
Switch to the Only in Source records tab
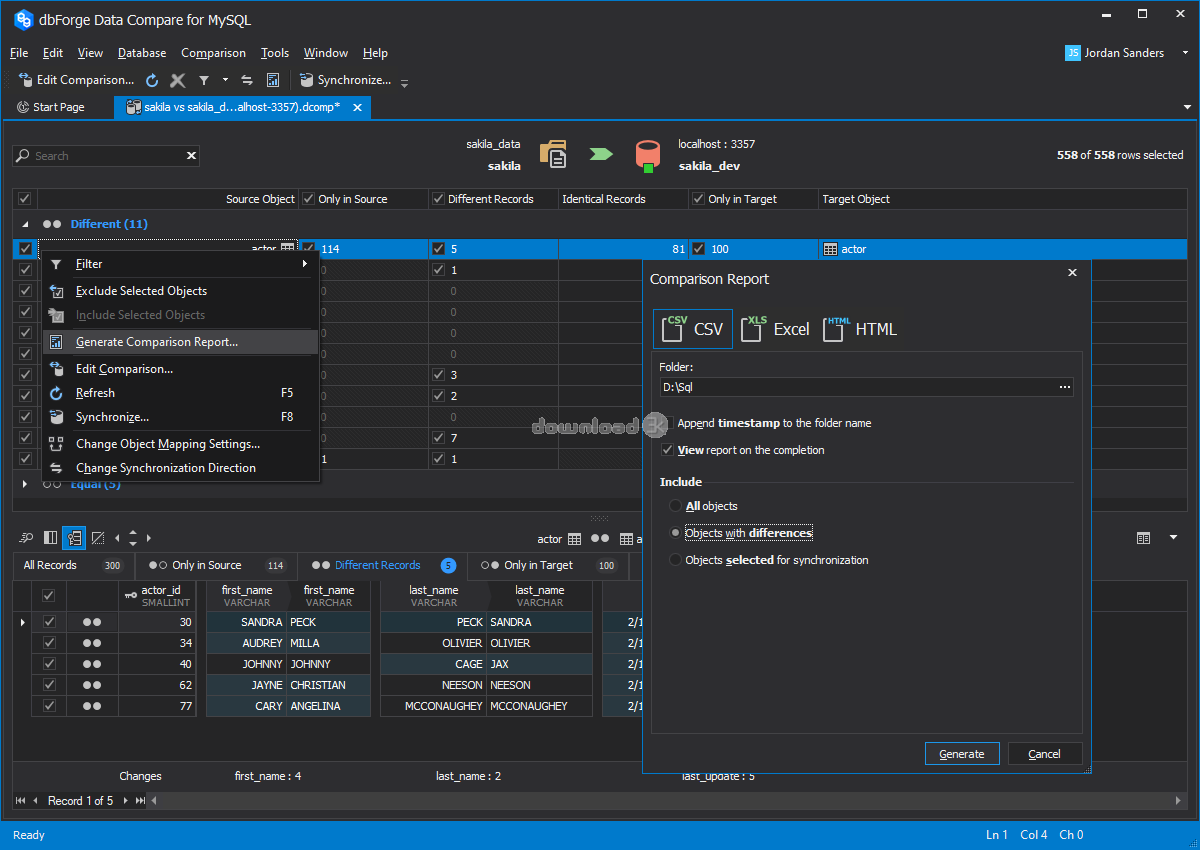217,565
